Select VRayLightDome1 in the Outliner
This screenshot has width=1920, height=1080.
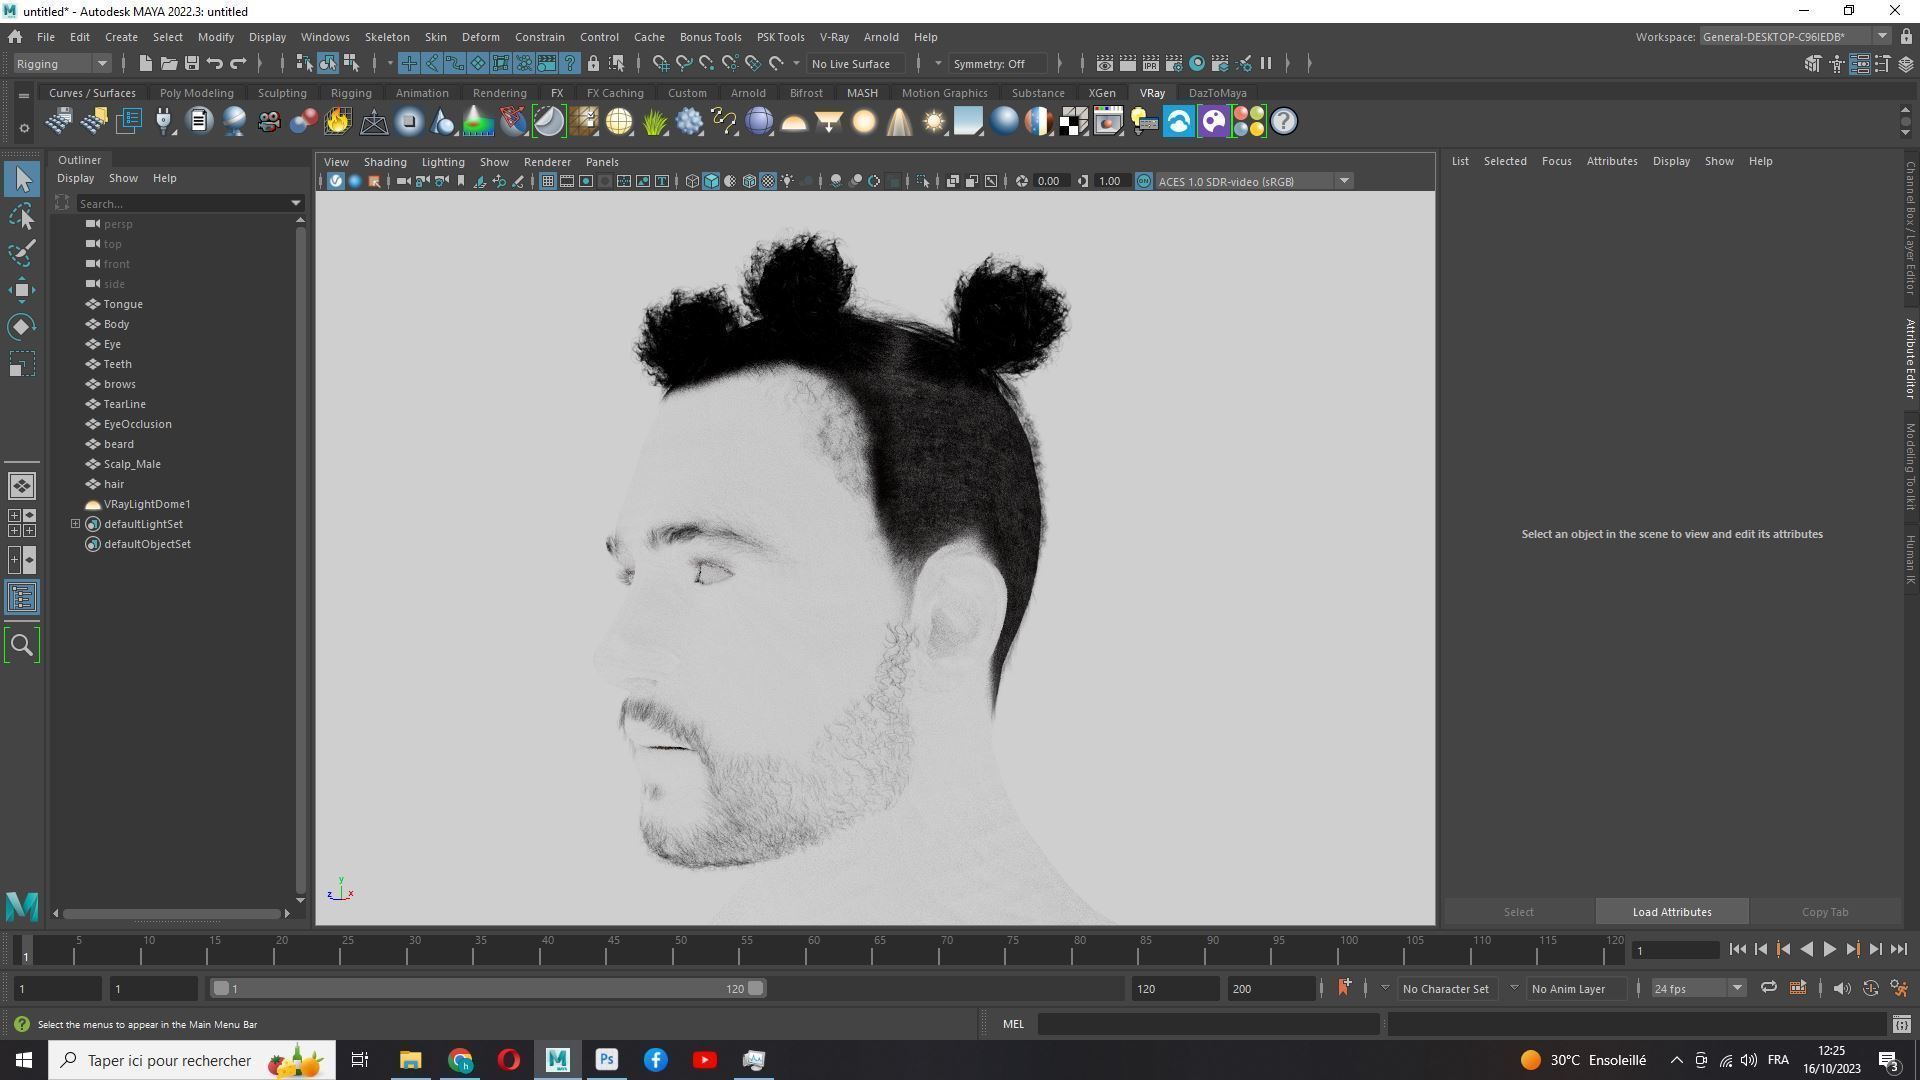147,504
